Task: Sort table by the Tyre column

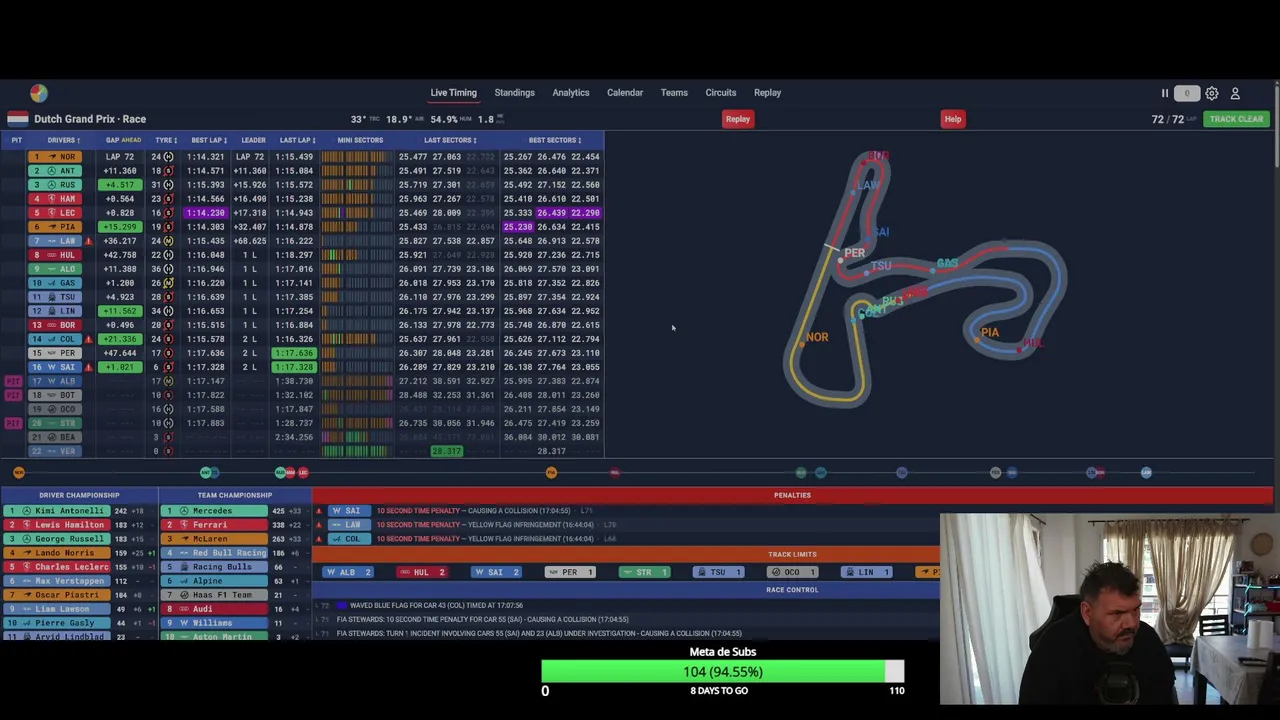Action: pos(165,140)
